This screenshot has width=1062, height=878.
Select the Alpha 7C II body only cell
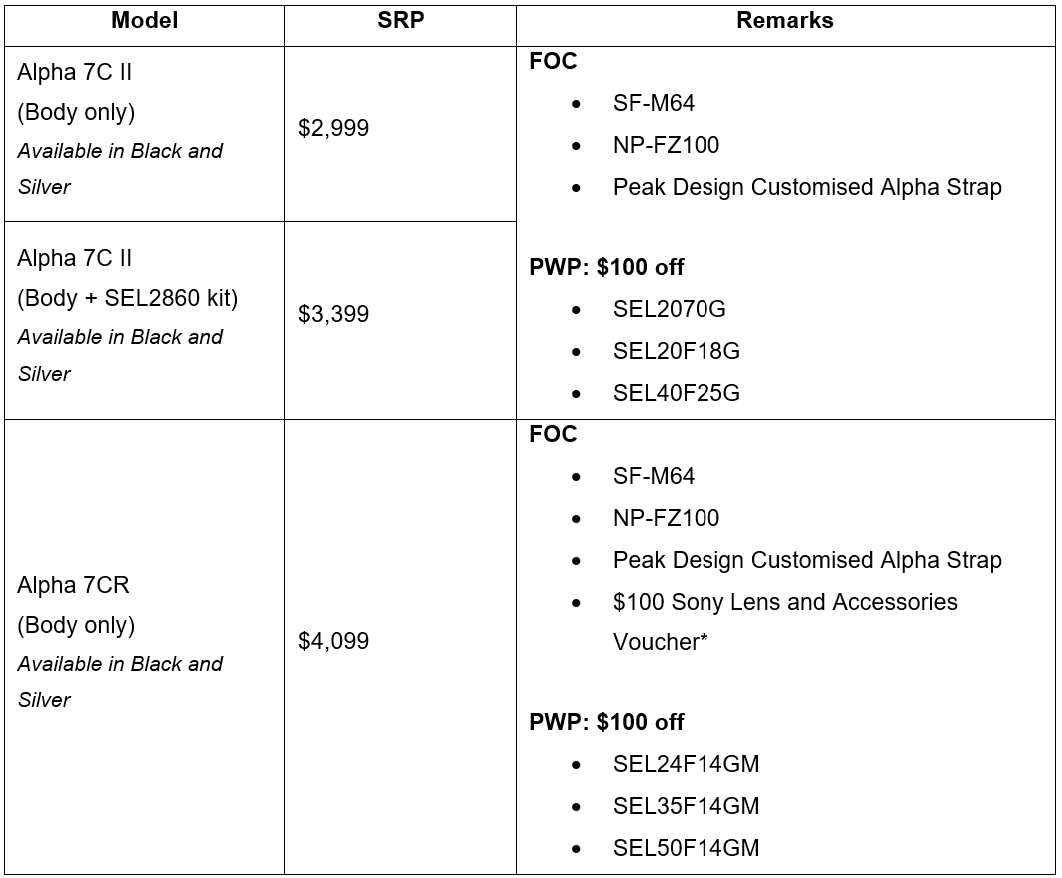pyautogui.click(x=144, y=133)
